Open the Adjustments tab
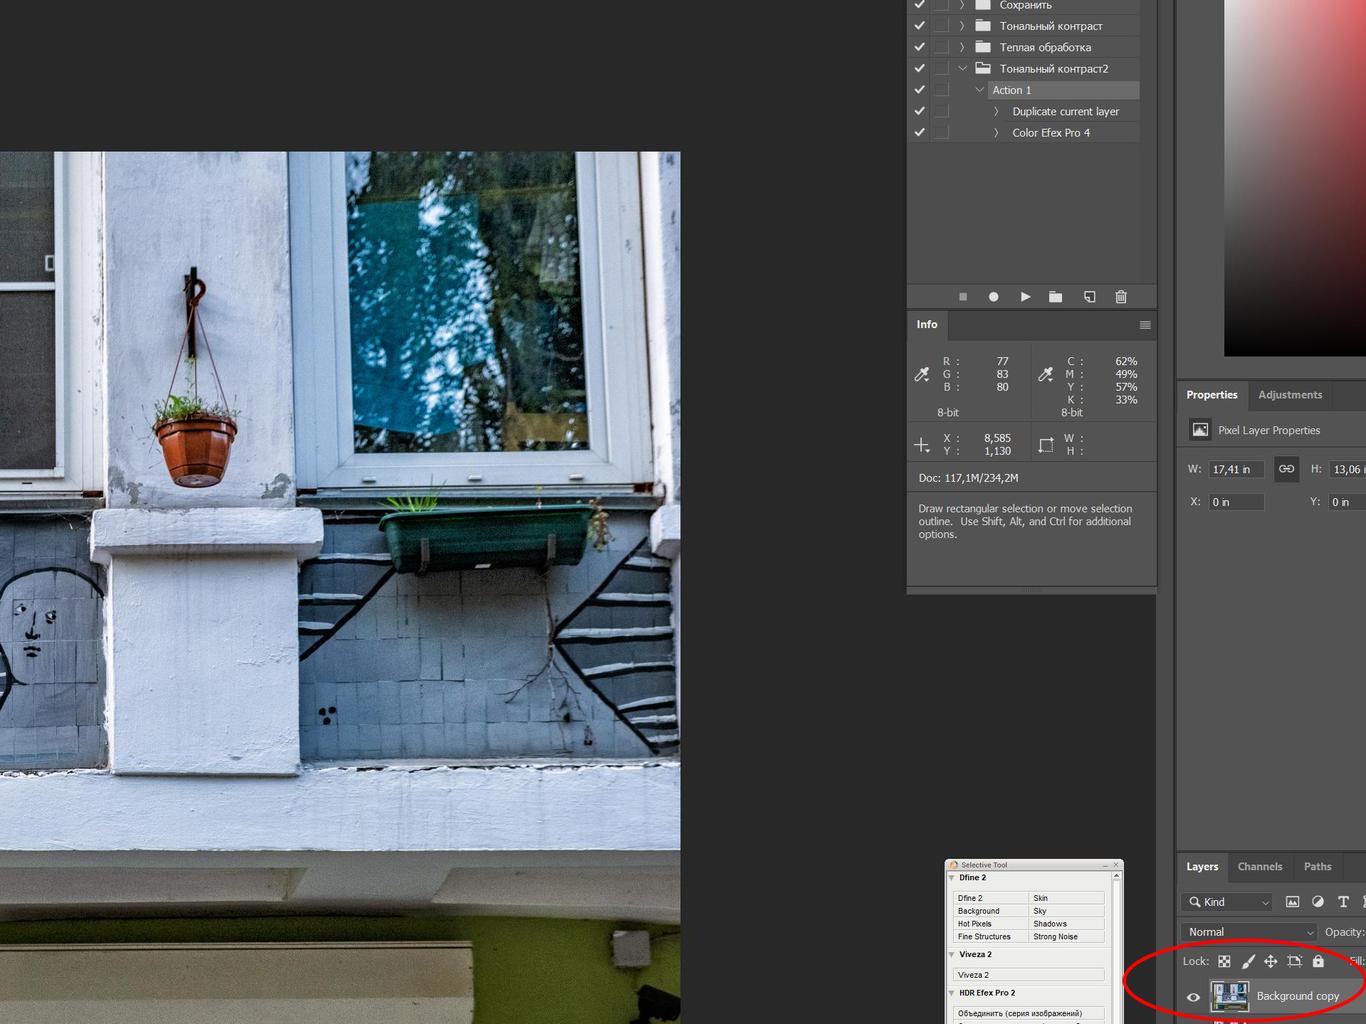Image resolution: width=1366 pixels, height=1024 pixels. [1290, 395]
